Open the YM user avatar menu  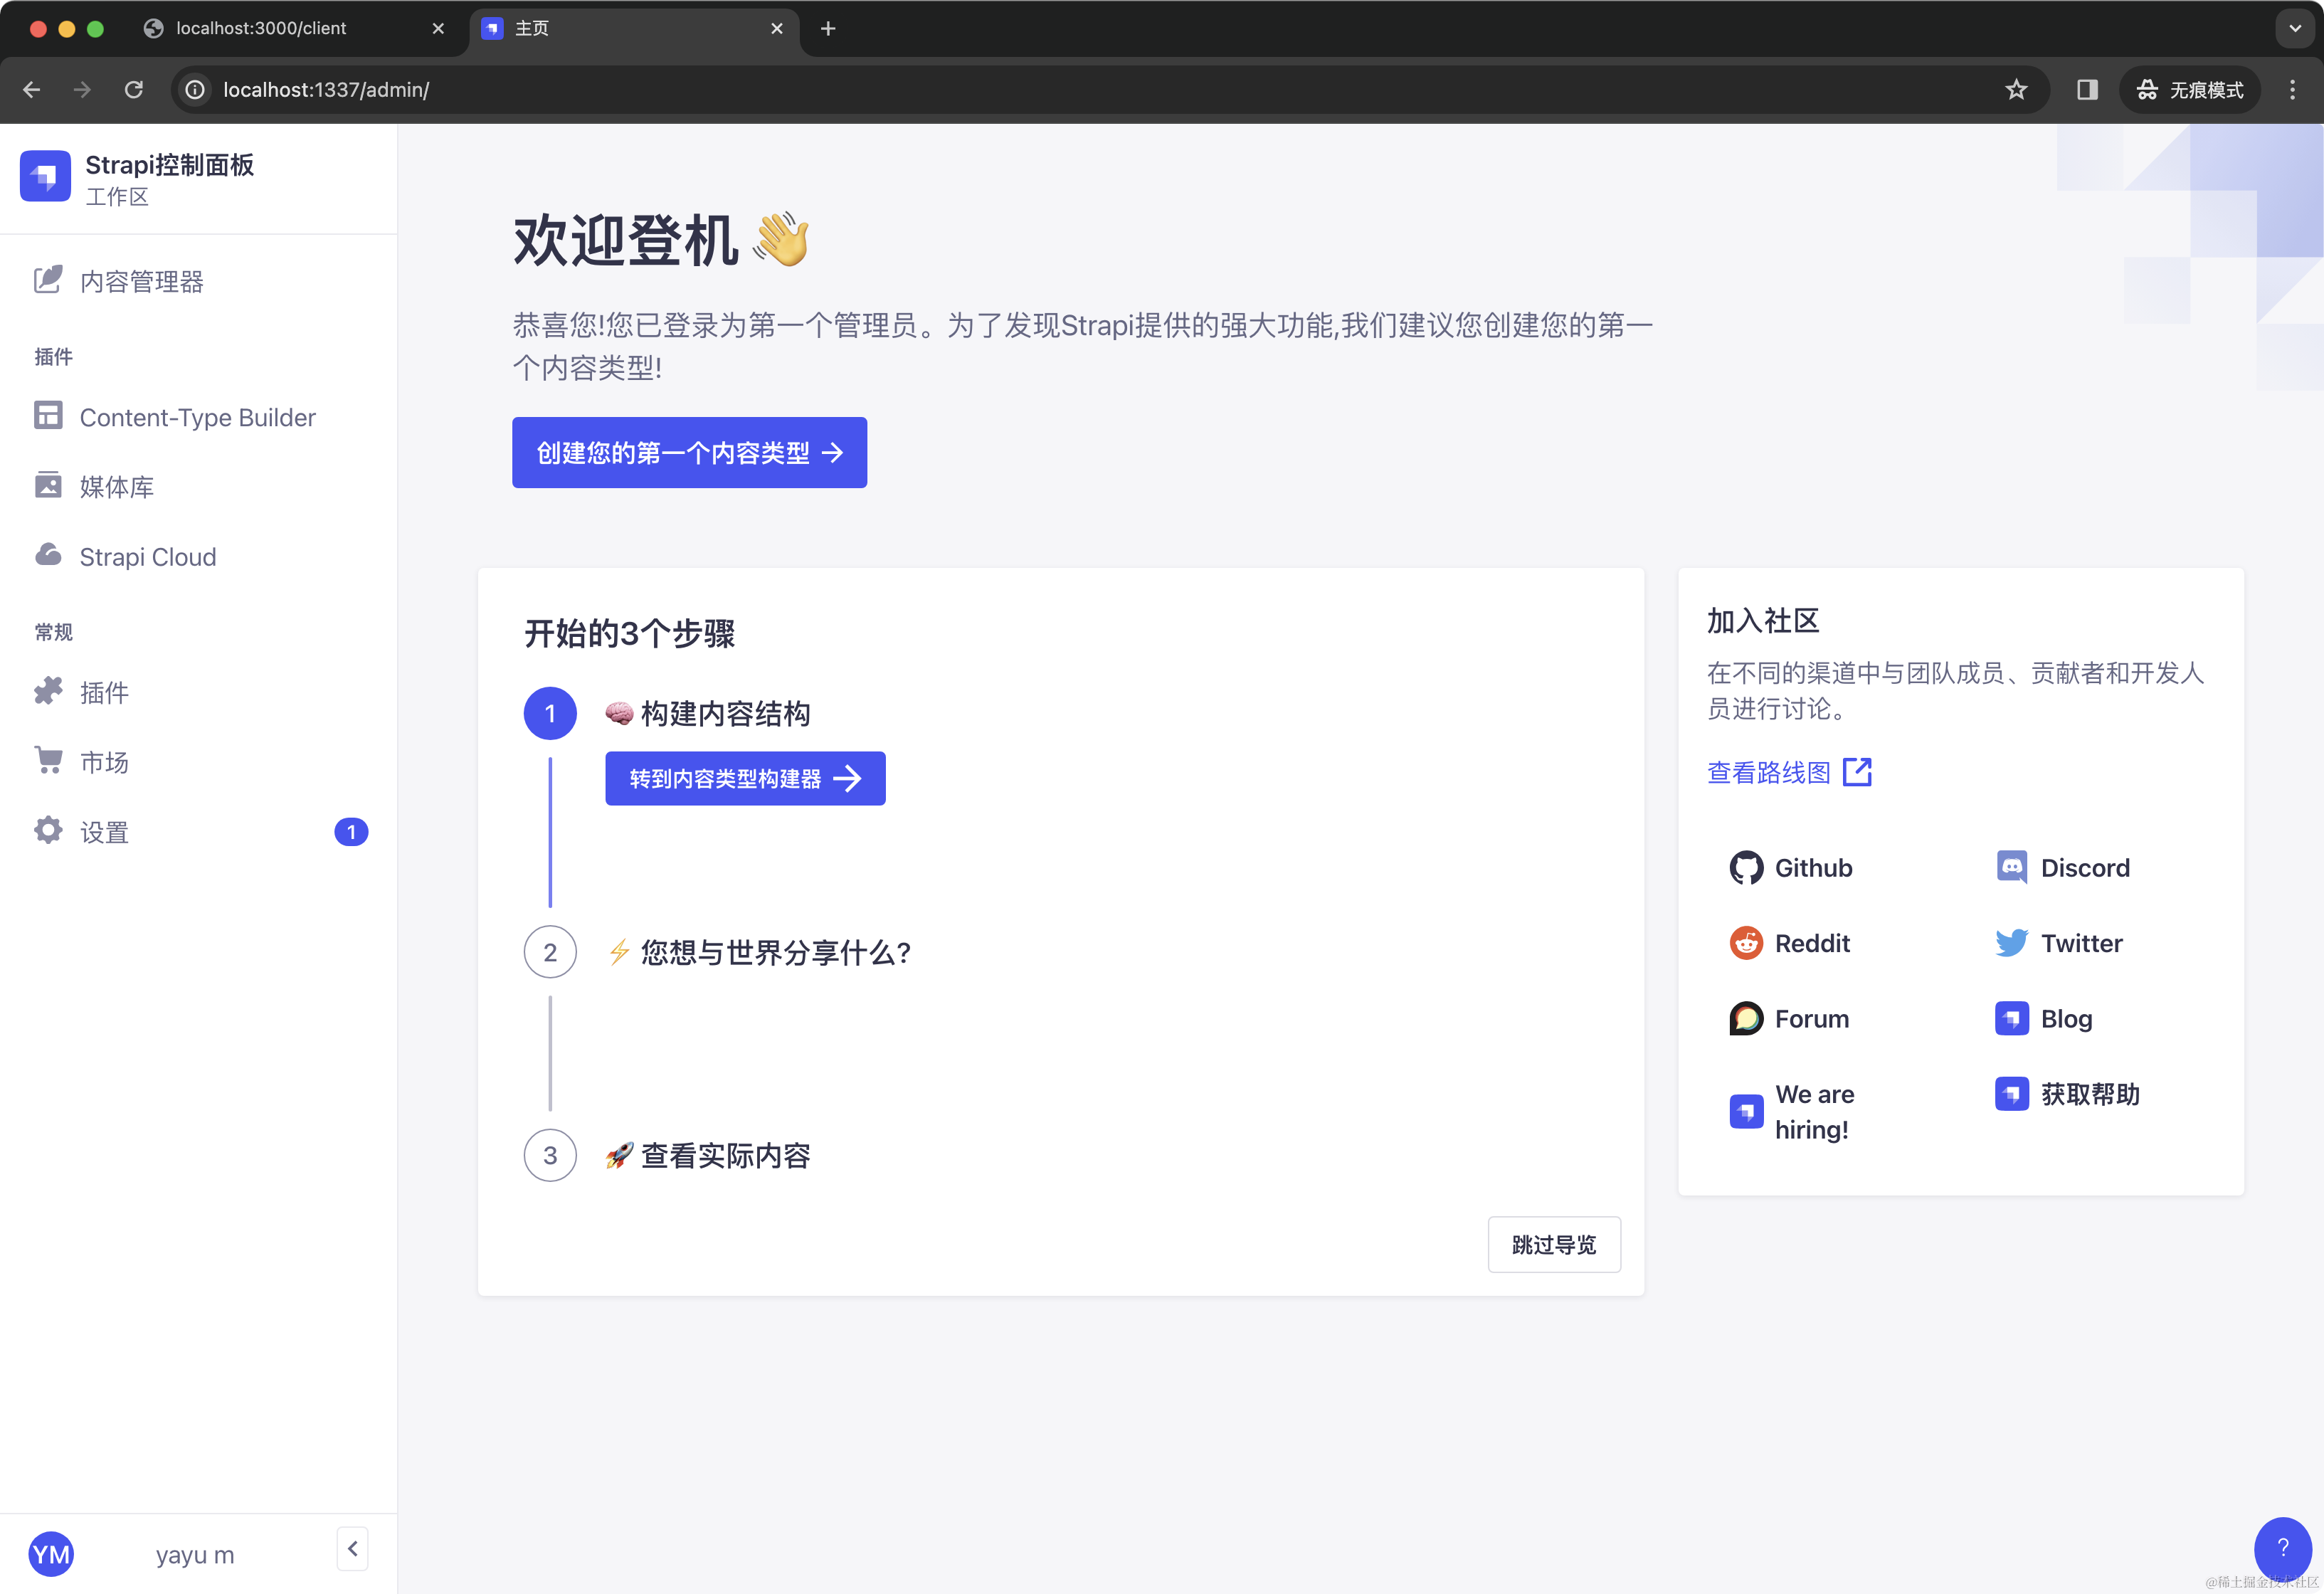(x=51, y=1554)
